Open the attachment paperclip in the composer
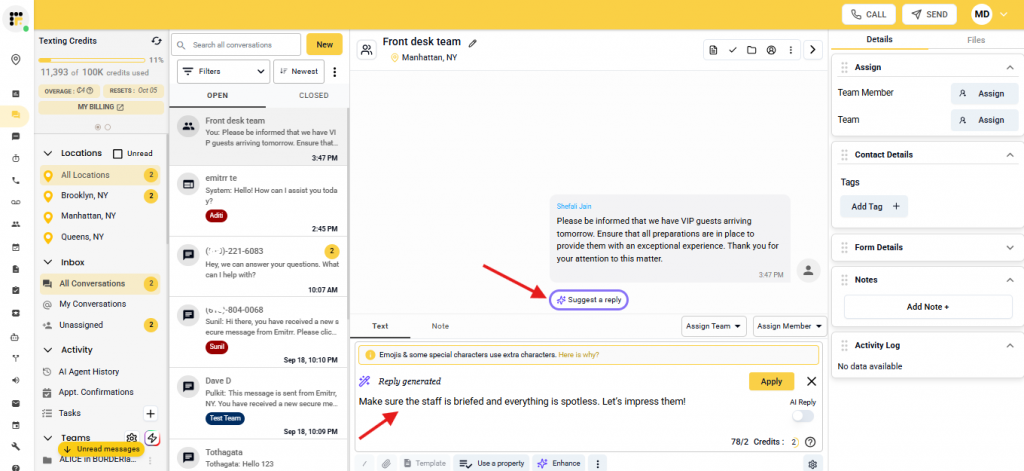This screenshot has height=471, width=1024. point(386,464)
